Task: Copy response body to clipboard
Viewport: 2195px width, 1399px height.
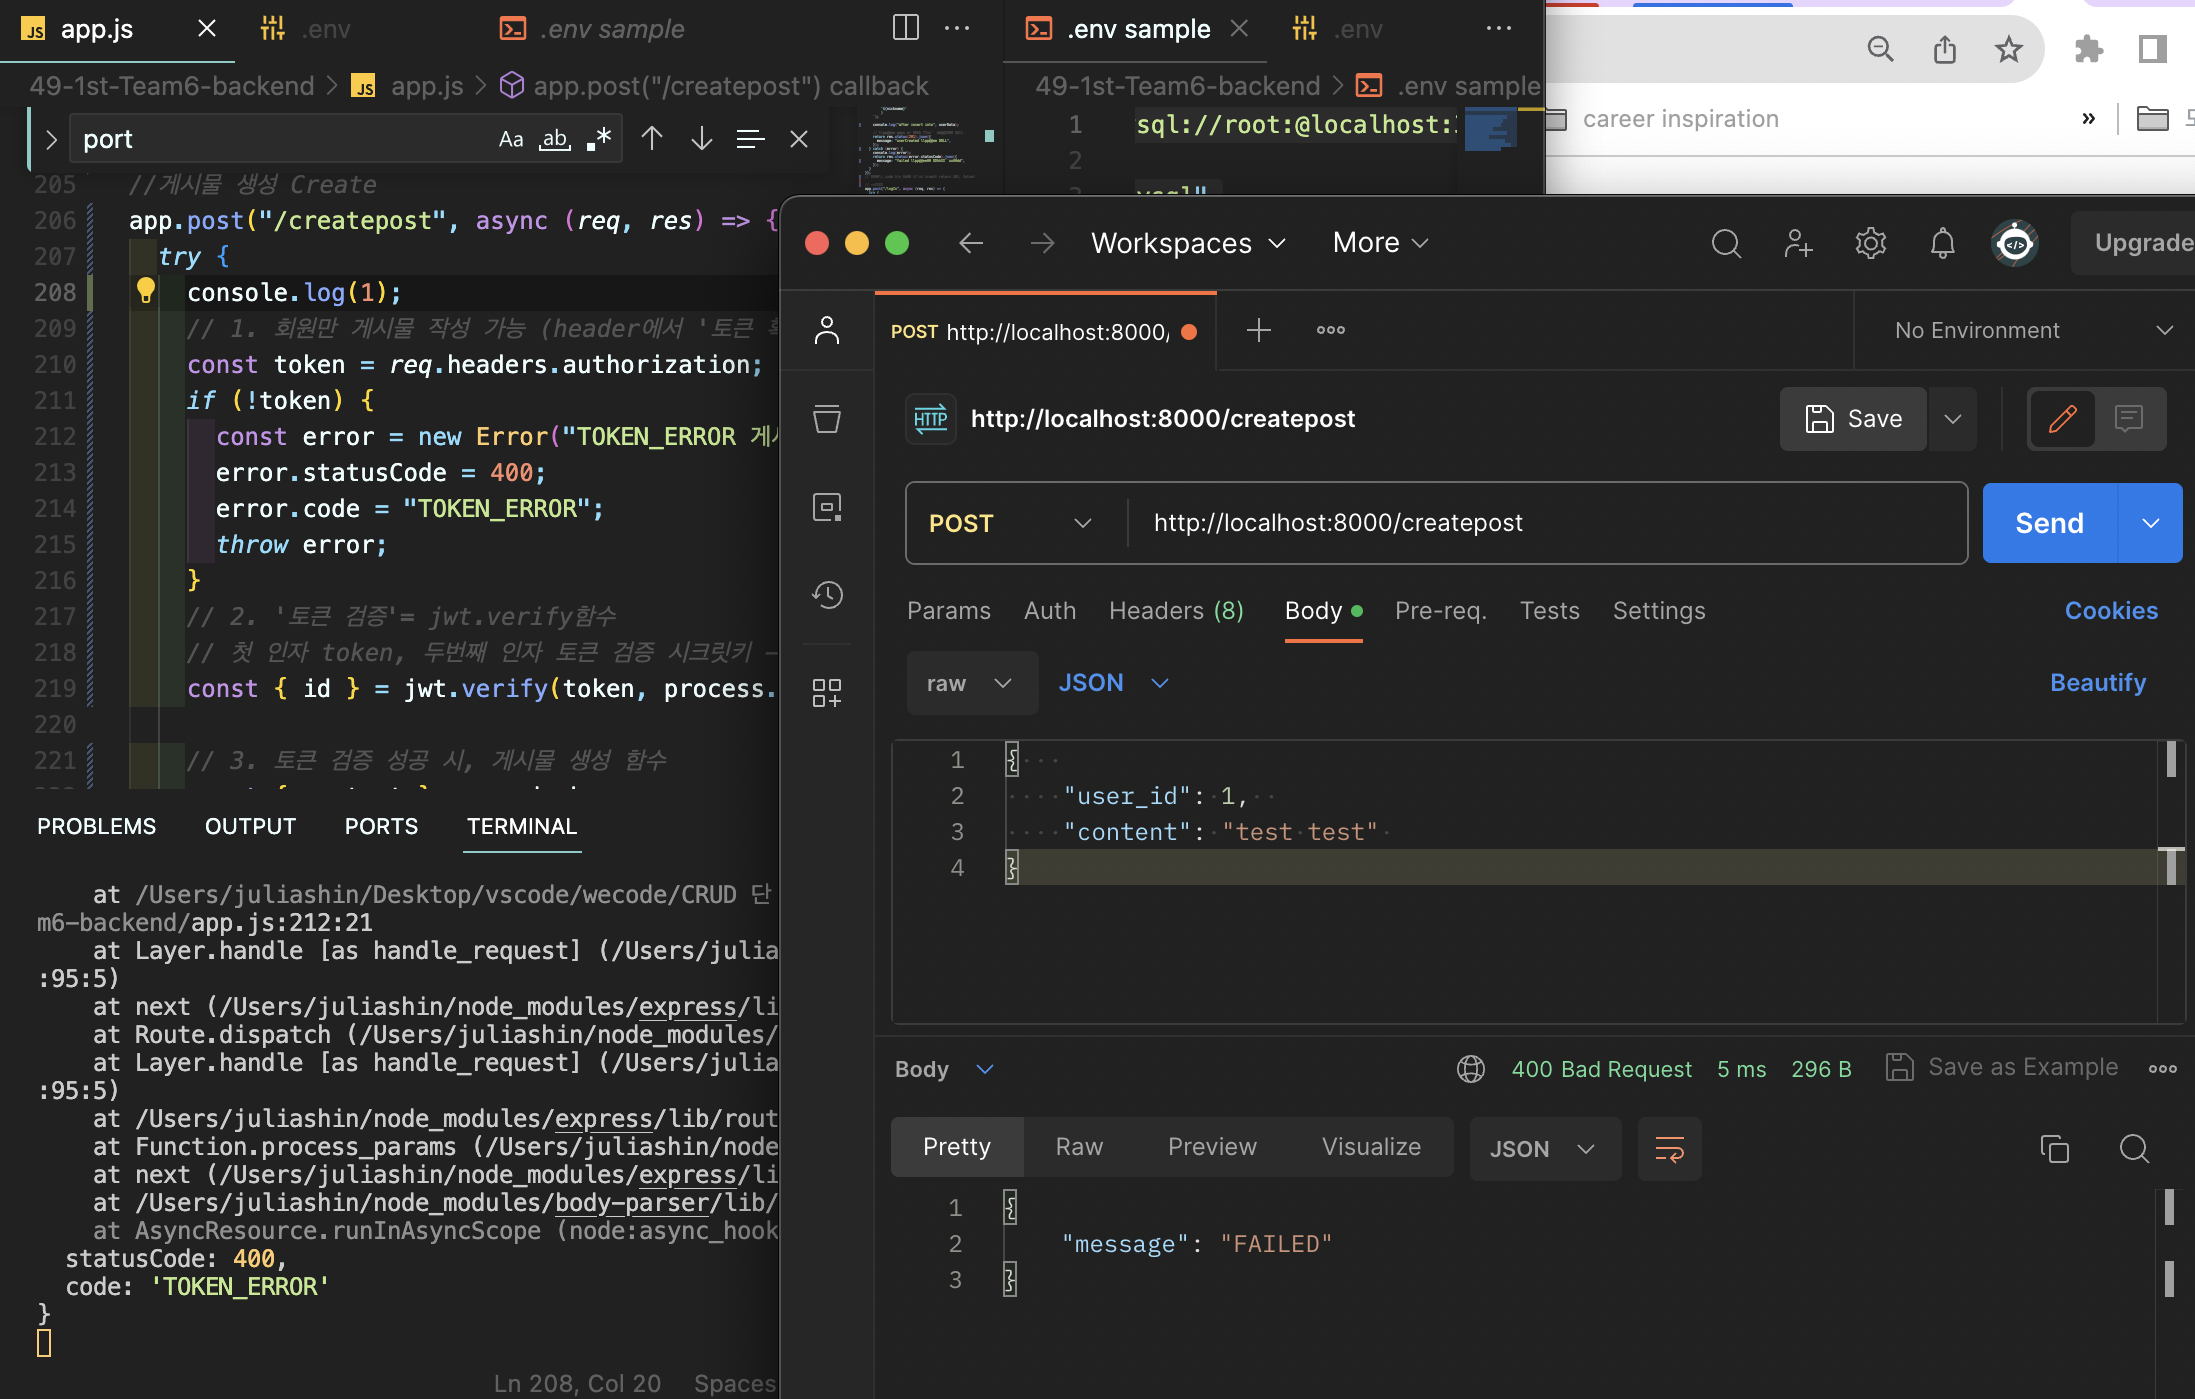Action: click(x=2054, y=1149)
